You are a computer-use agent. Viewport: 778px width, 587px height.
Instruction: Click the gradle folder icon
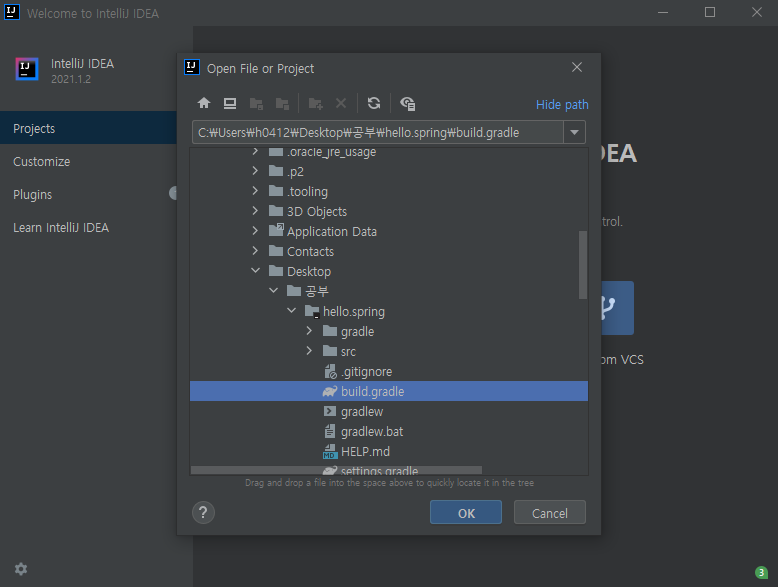click(x=330, y=331)
